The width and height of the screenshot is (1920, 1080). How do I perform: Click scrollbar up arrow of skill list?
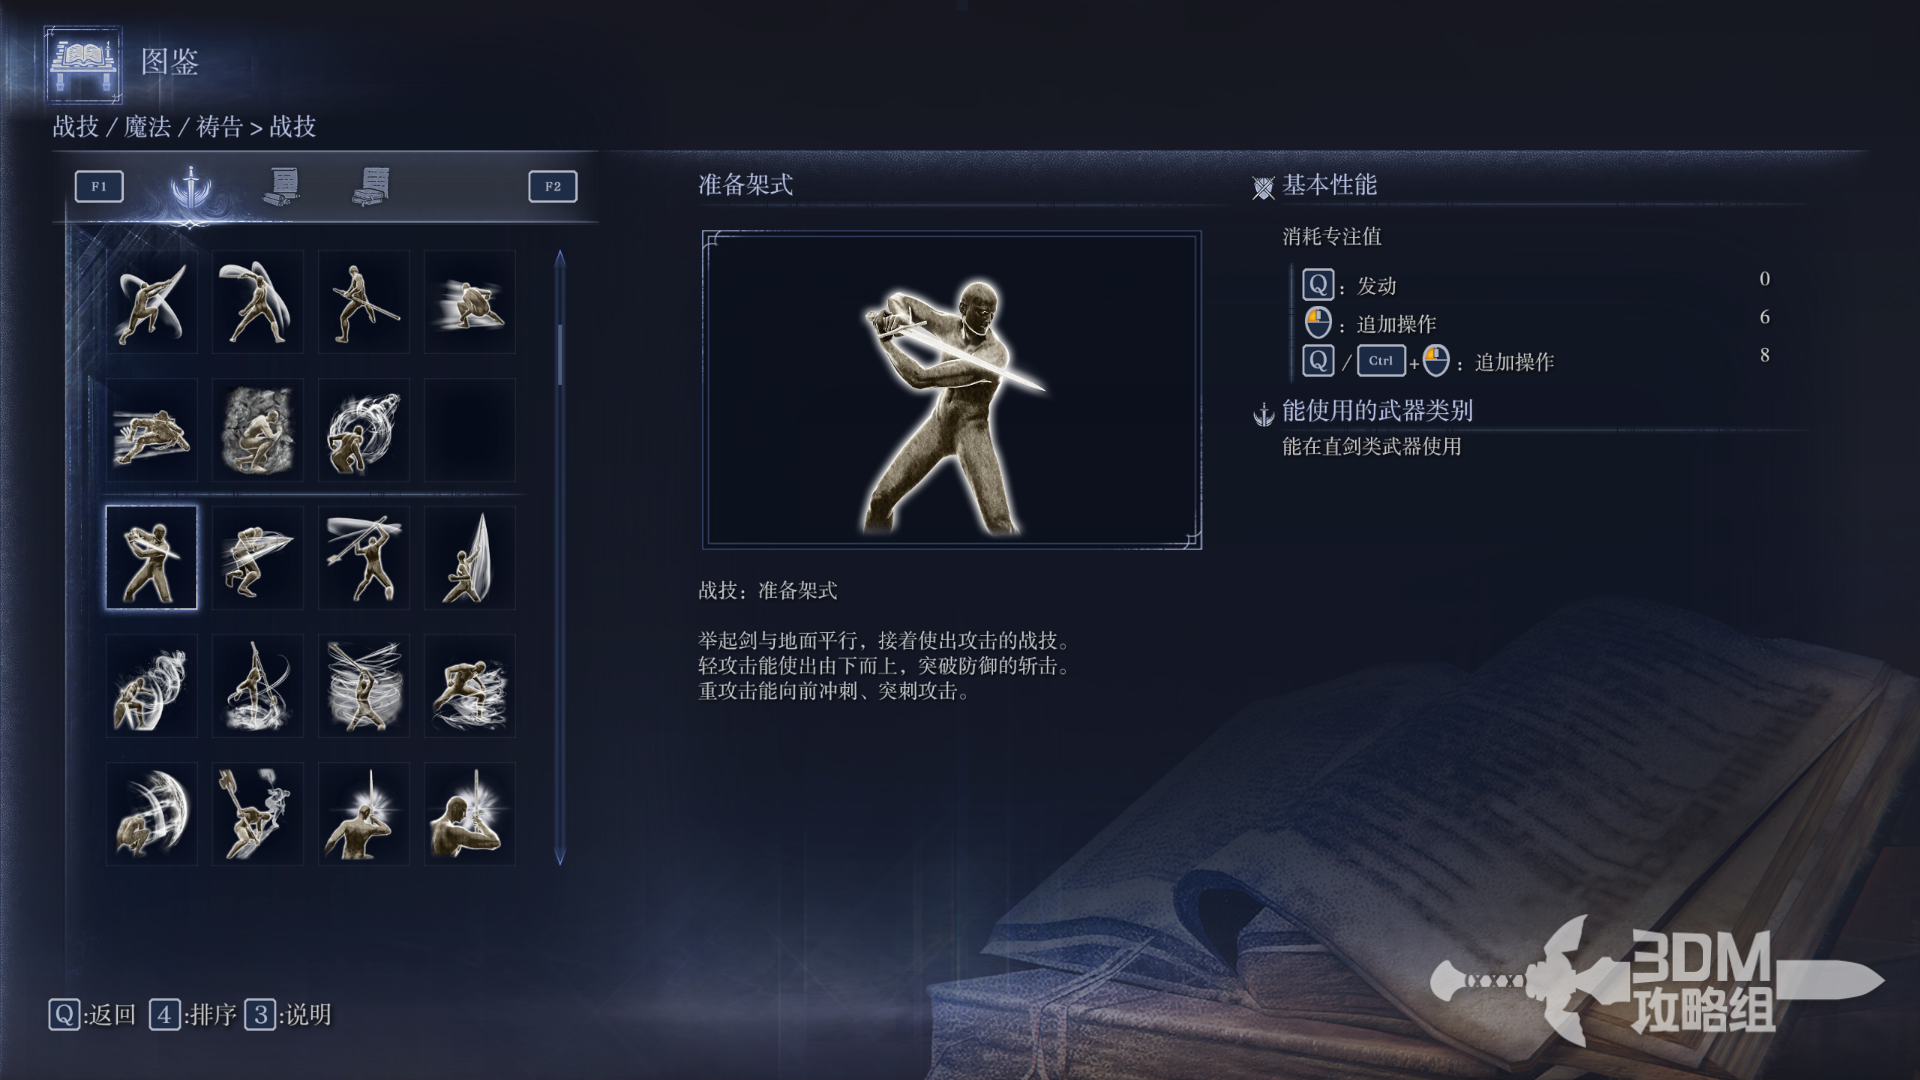coord(560,259)
